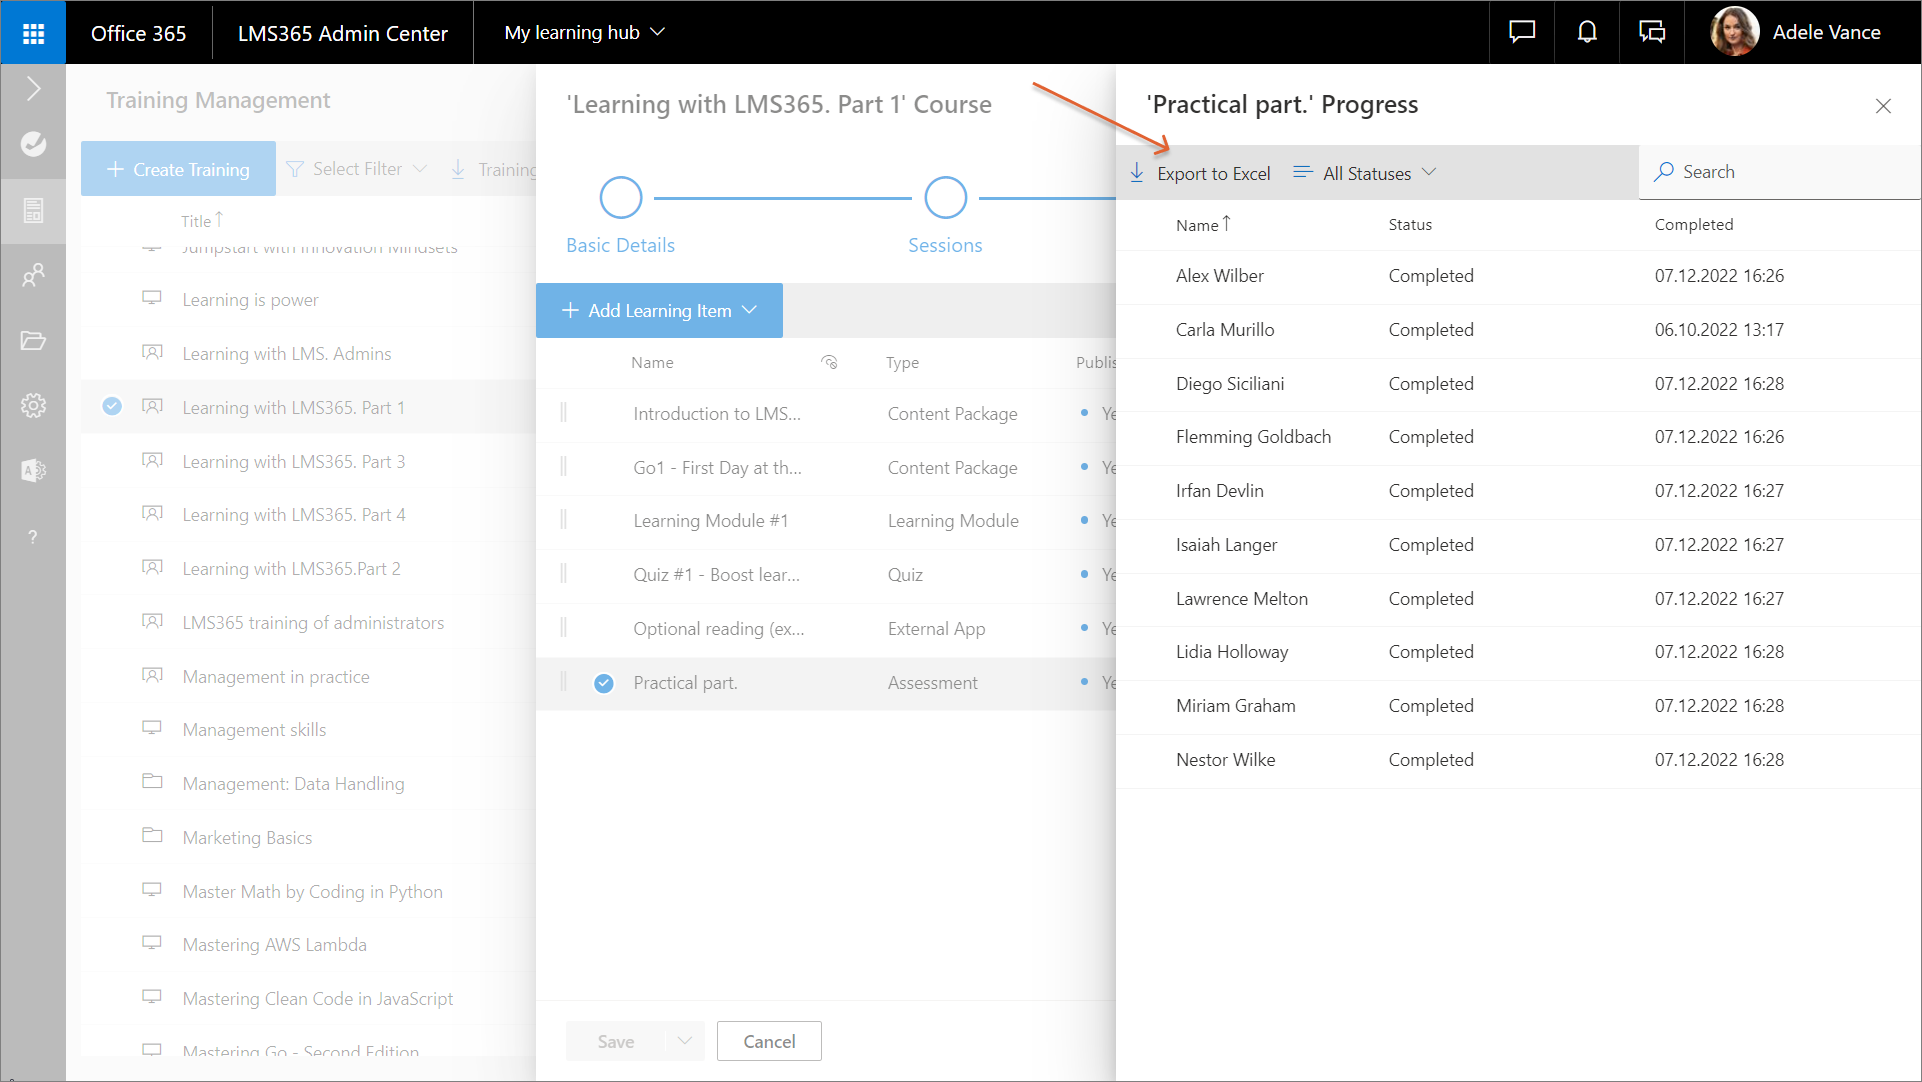Image resolution: width=1922 pixels, height=1082 pixels.
Task: Click the notifications bell icon
Action: point(1586,33)
